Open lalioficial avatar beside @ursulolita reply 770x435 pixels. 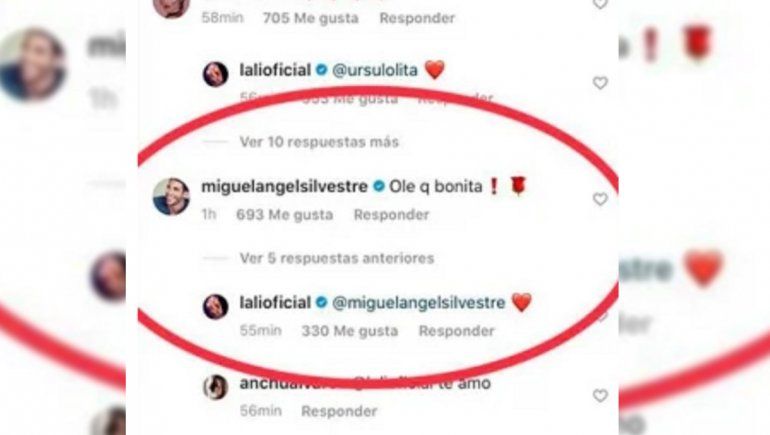click(216, 74)
